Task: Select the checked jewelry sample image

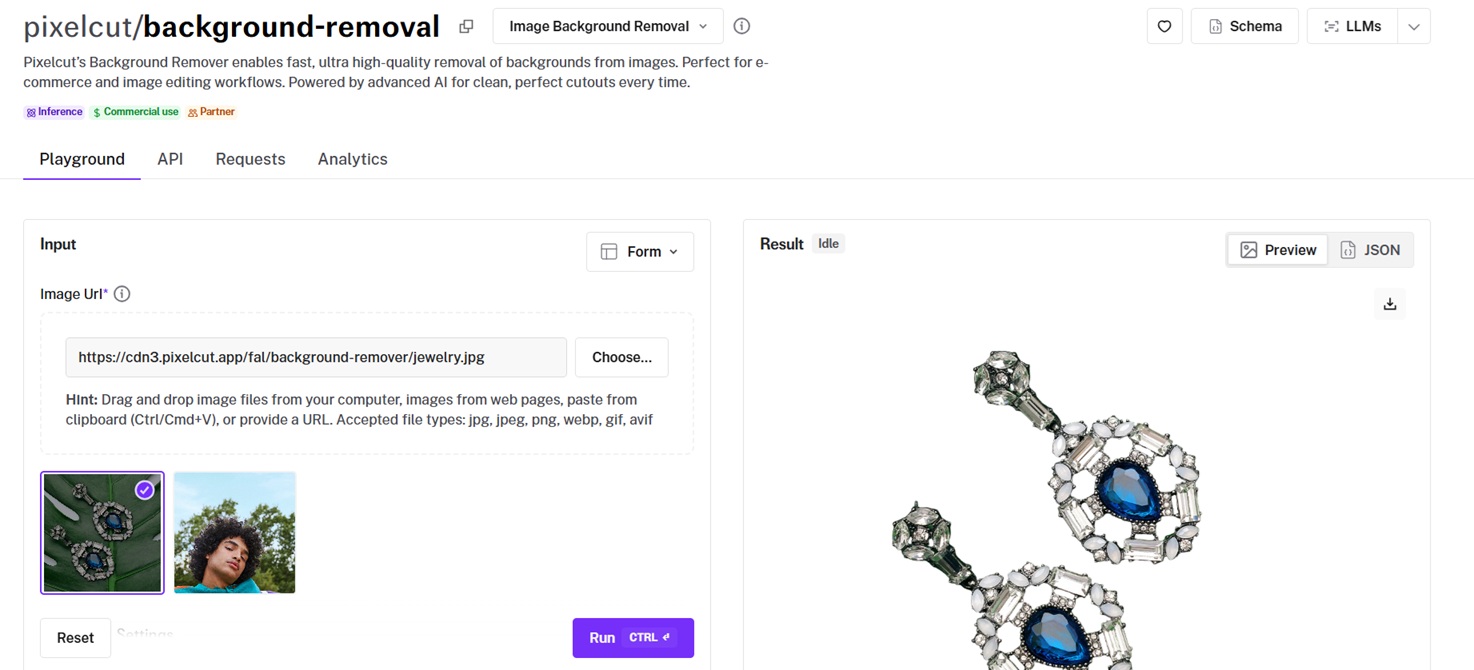Action: (x=102, y=533)
